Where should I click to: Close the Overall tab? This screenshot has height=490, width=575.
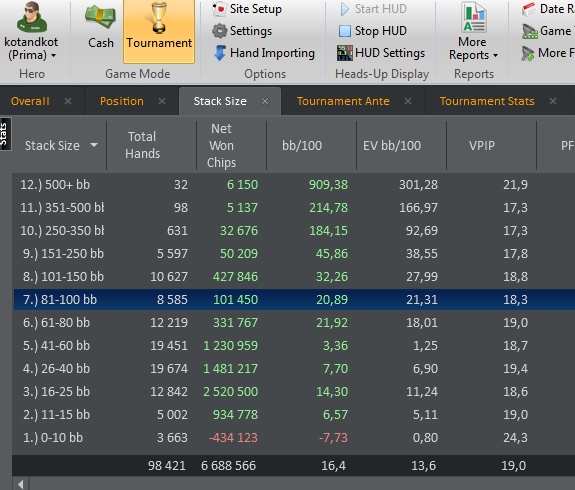[68, 101]
